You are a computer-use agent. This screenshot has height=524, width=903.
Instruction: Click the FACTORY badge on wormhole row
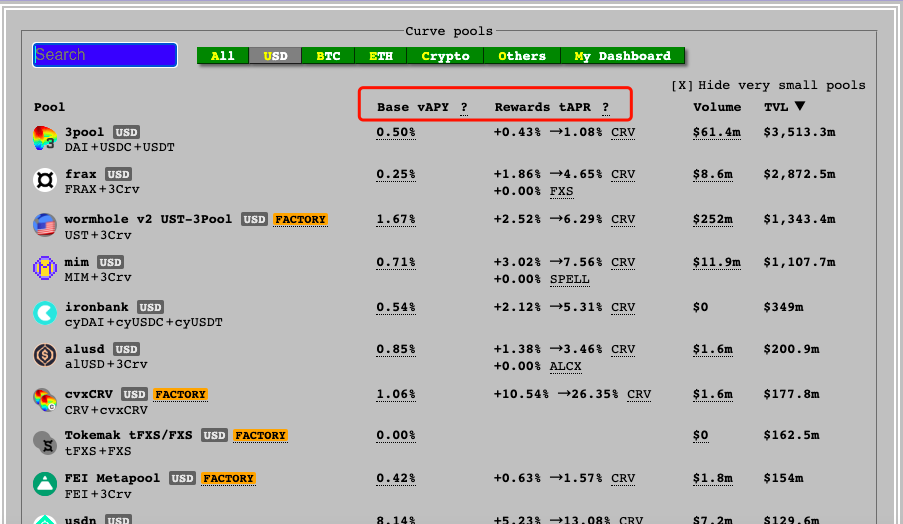pyautogui.click(x=301, y=219)
